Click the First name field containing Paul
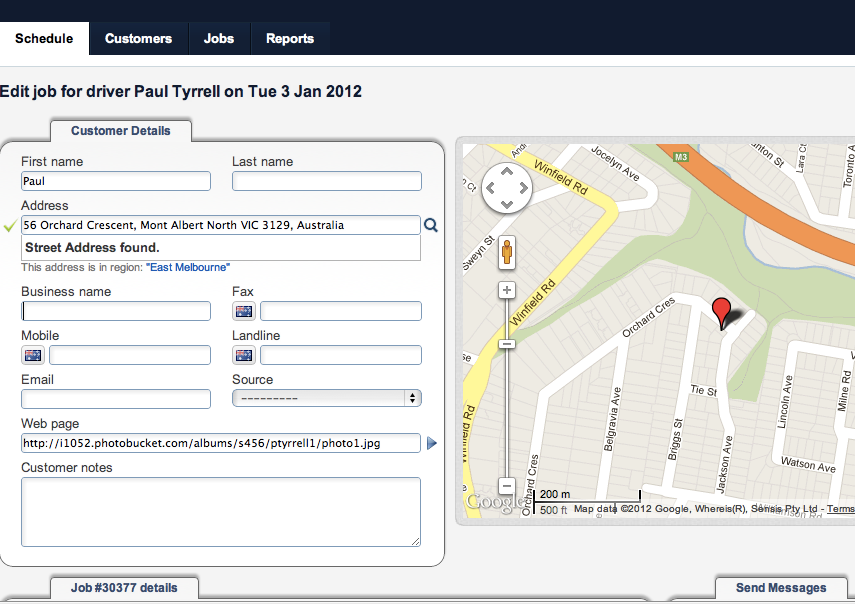 116,181
